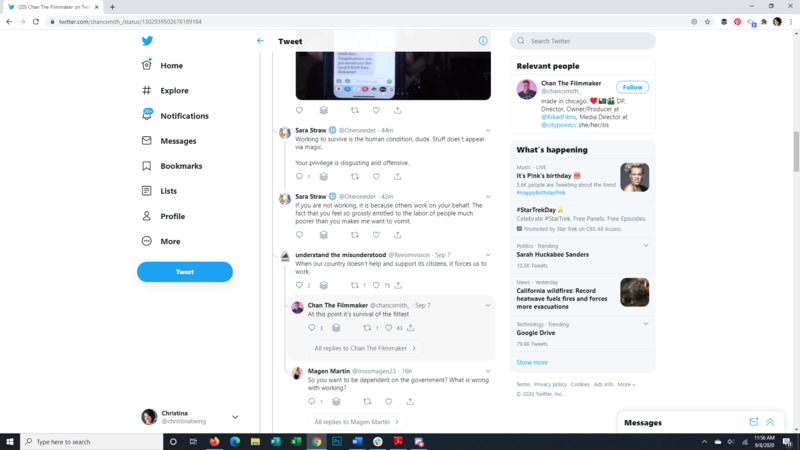
Task: Follow Chan The Filmmaker
Action: pos(632,87)
